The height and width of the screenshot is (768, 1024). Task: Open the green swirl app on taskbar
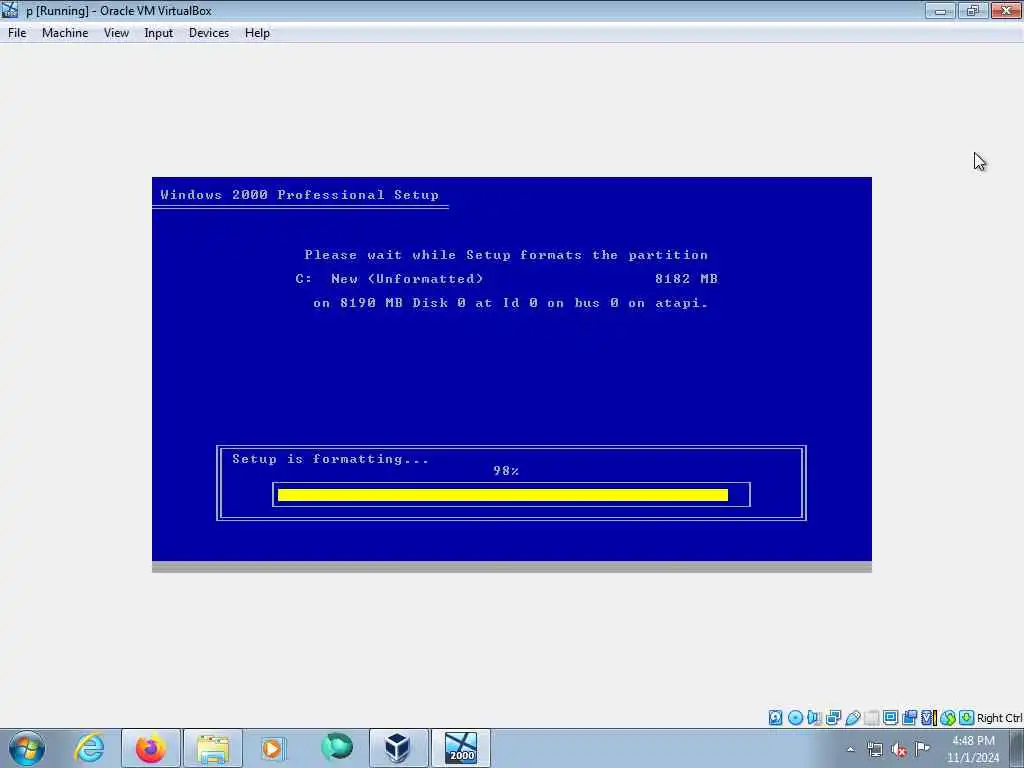tap(337, 747)
